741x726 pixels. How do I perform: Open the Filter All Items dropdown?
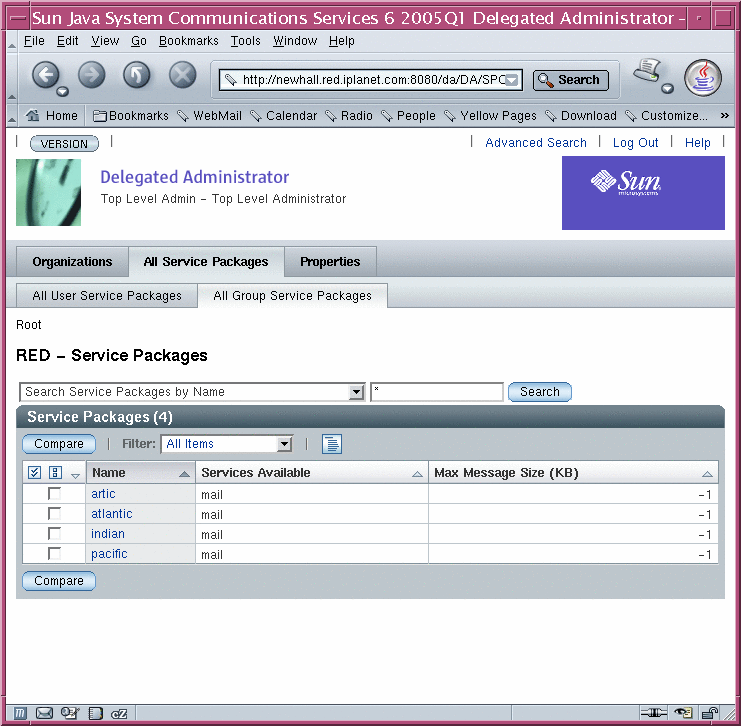click(x=227, y=444)
